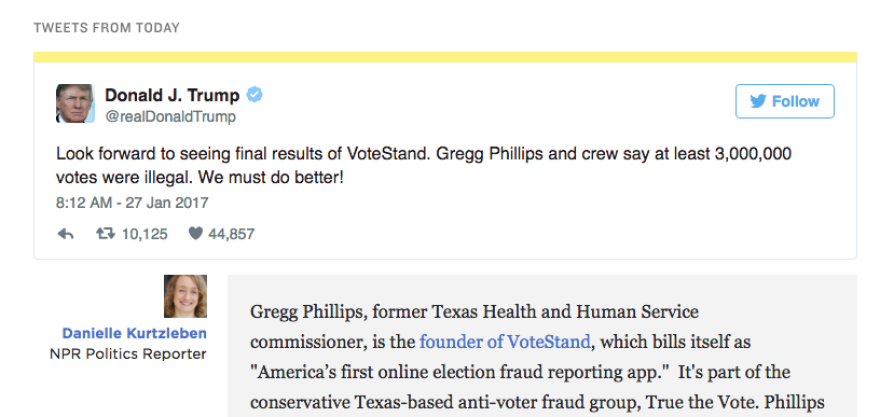This screenshot has width=880, height=417.
Task: Click Danielle Kurtzleben's reporter photo
Action: click(185, 296)
